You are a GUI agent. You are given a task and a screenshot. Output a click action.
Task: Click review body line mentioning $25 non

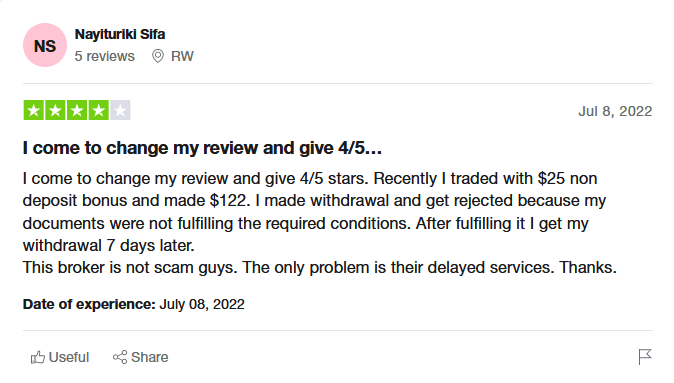click(310, 178)
